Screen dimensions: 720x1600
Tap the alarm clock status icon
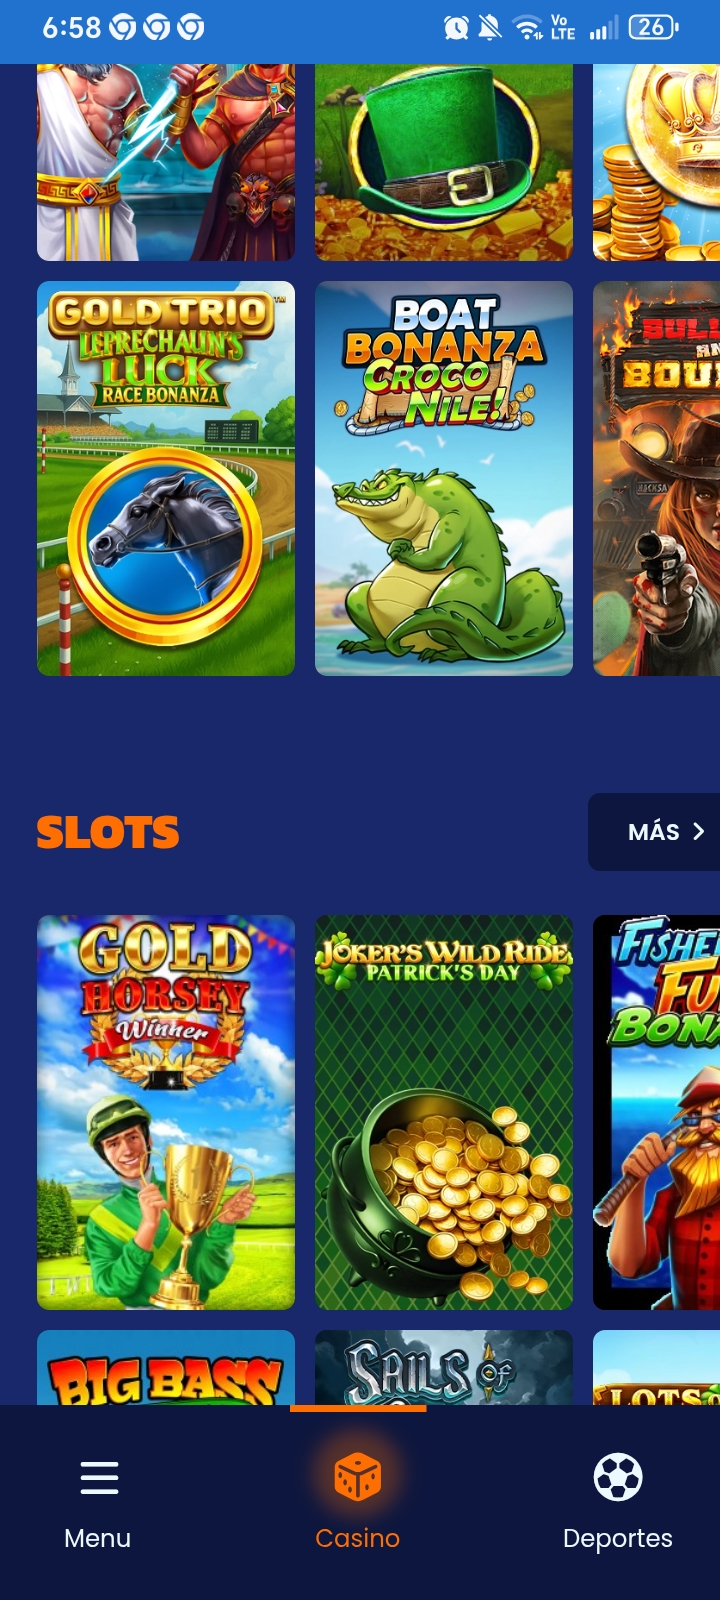456,28
